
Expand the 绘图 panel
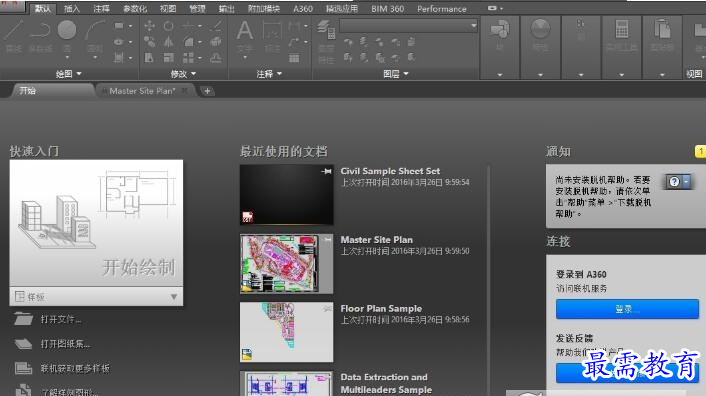[x=68, y=74]
